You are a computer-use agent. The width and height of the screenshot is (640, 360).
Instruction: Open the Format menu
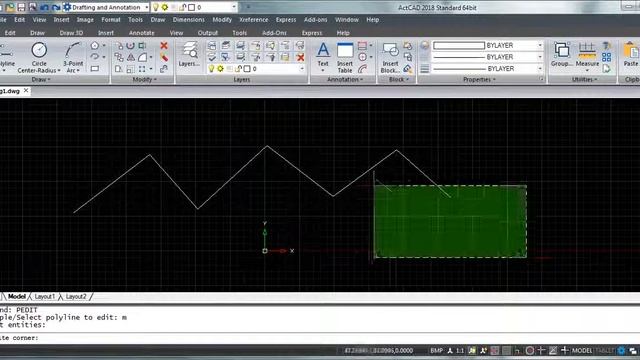111,20
